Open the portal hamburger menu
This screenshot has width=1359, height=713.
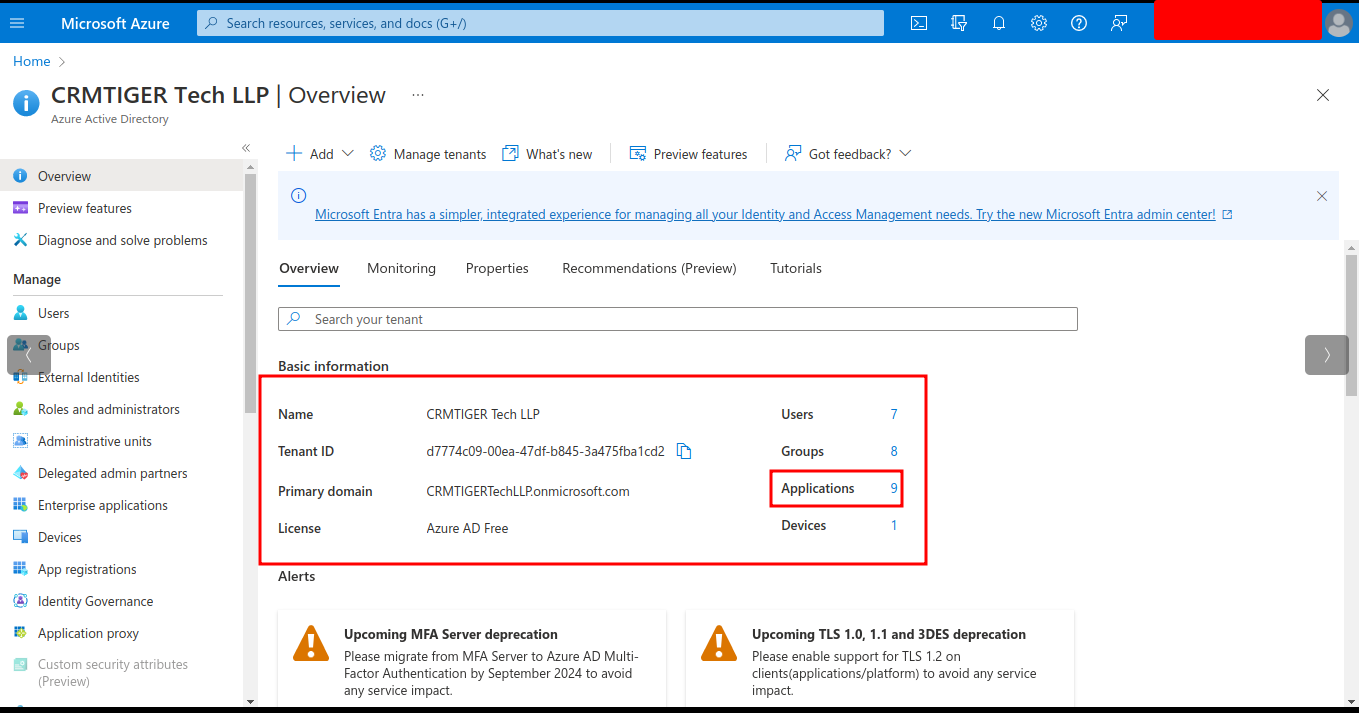17,23
